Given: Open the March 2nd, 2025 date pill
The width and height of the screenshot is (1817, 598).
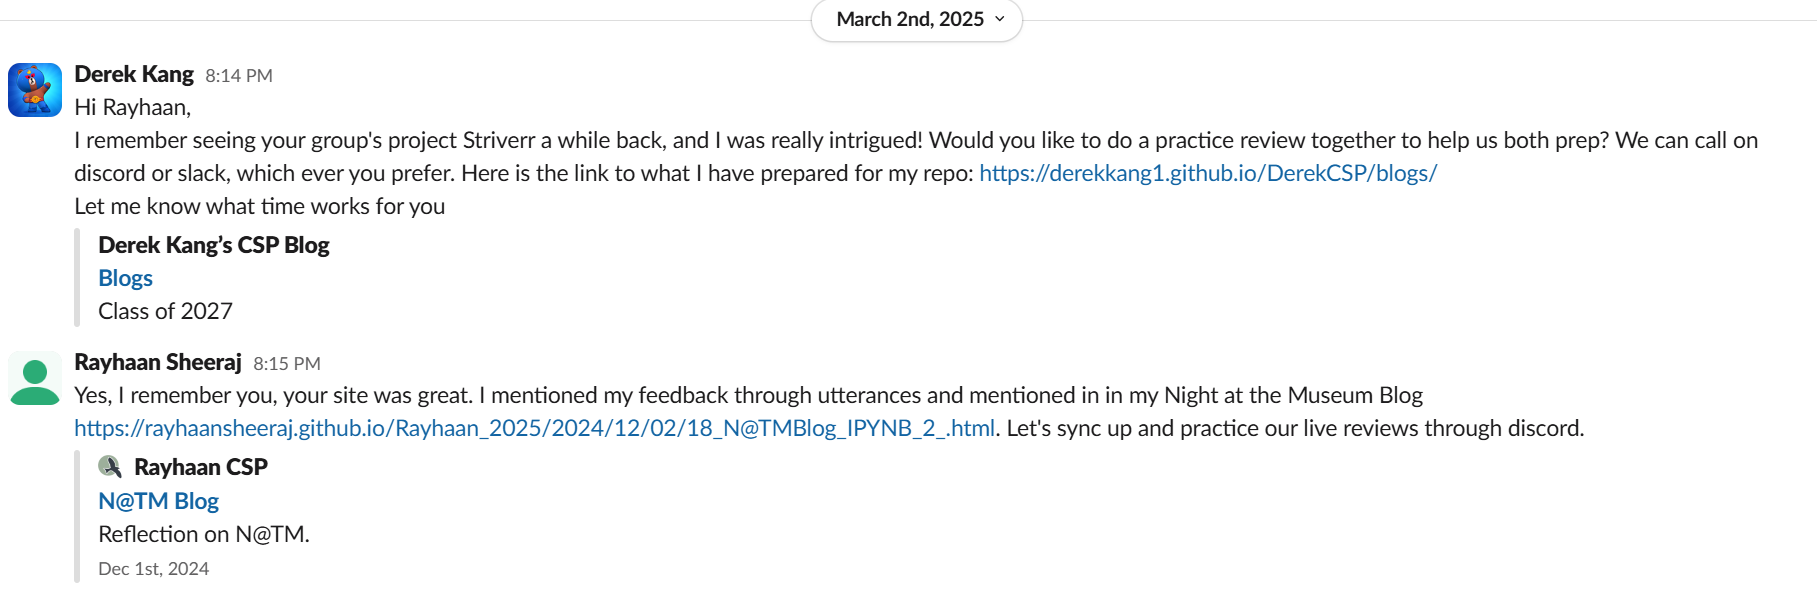Looking at the screenshot, I should click(917, 20).
